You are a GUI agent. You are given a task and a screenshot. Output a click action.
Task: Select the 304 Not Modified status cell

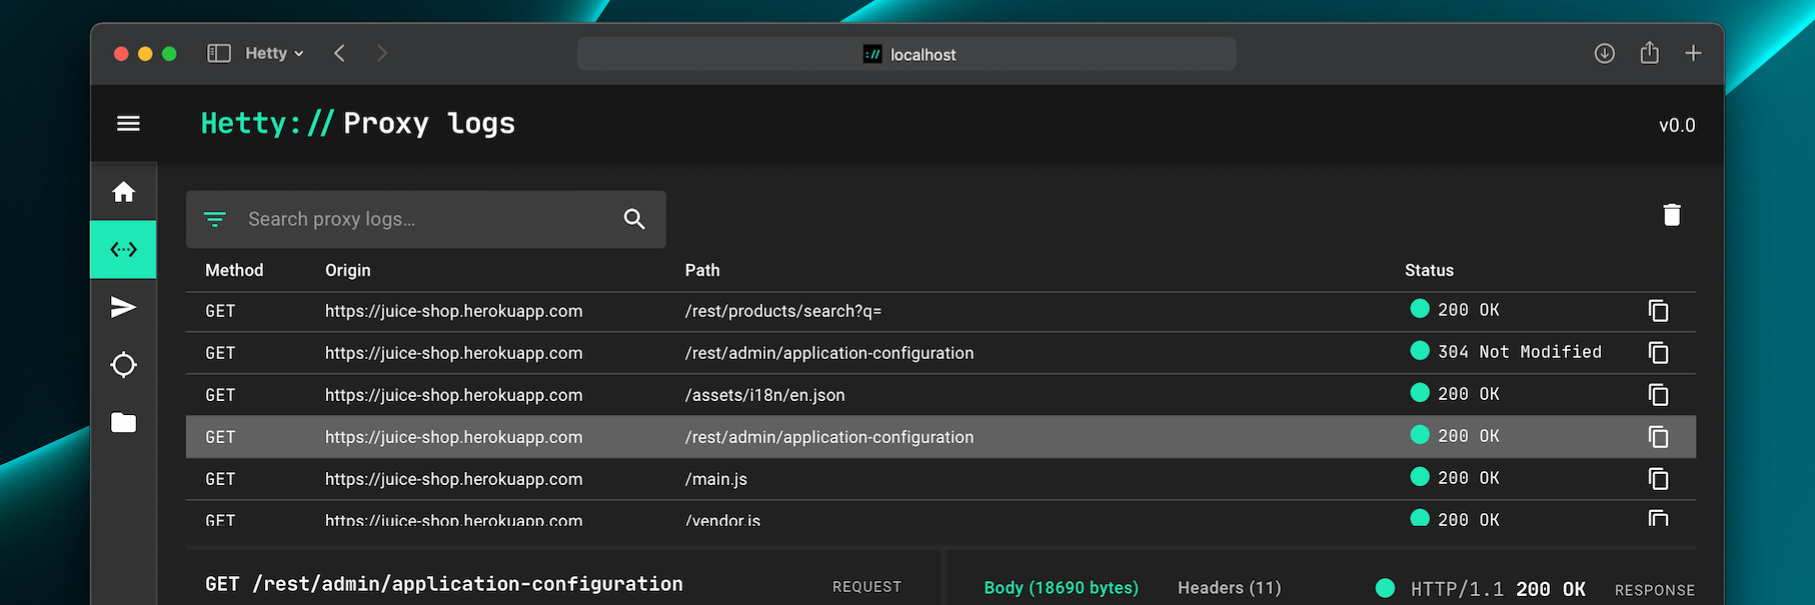(1506, 352)
